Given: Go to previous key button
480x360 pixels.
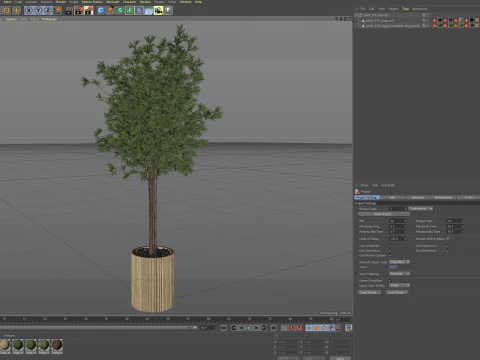Looking at the screenshot, I should click(234, 328).
